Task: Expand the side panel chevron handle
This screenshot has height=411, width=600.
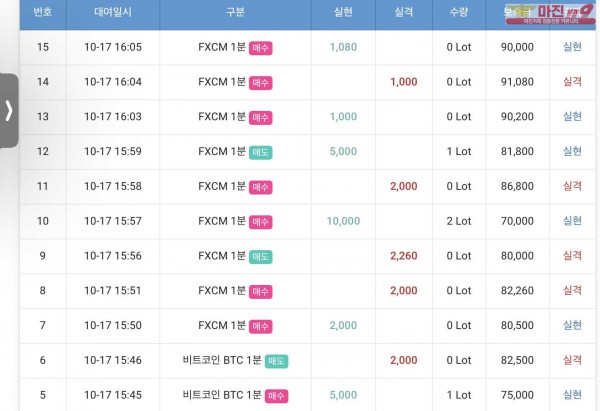Action: (9, 111)
